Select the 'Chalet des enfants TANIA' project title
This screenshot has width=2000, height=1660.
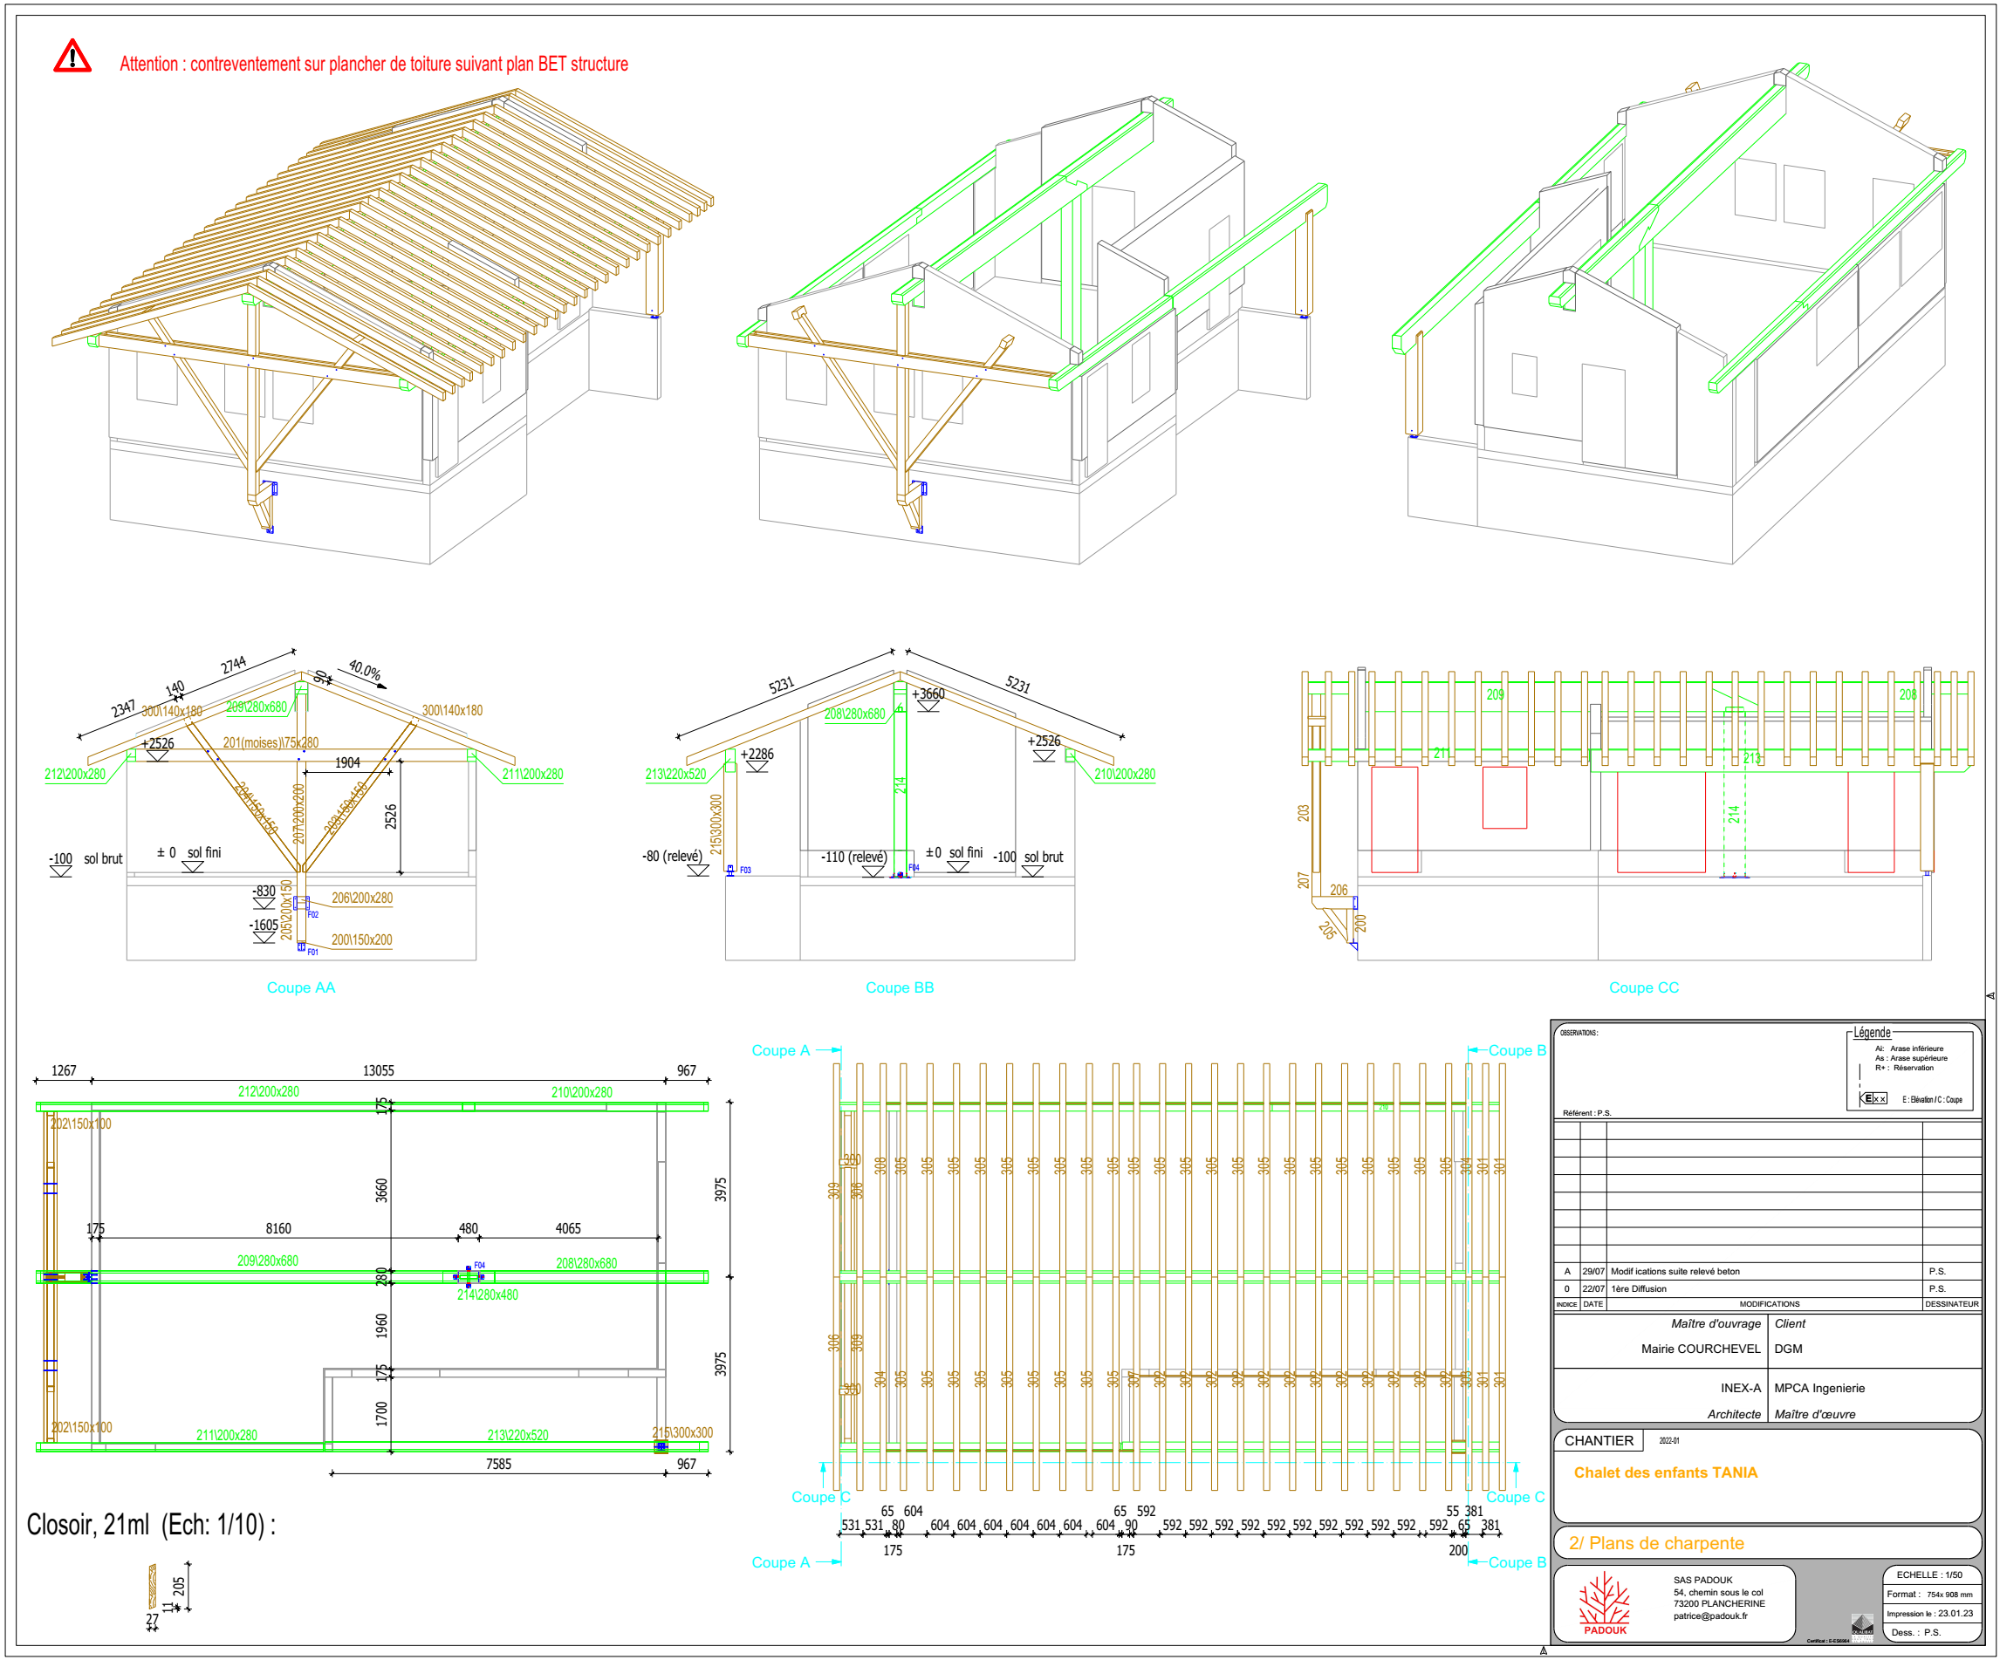coord(1666,1472)
